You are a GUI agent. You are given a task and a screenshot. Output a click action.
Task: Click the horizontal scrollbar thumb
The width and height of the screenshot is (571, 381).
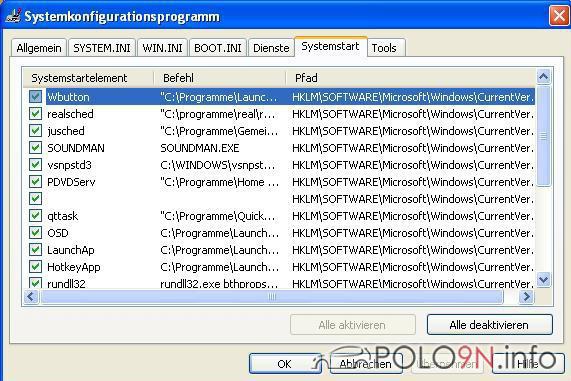pos(272,296)
